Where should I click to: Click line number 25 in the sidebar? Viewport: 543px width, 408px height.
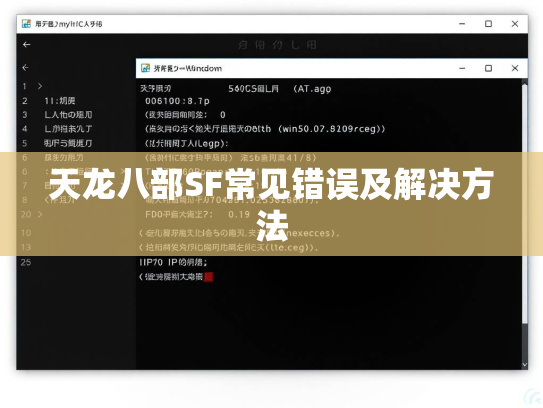click(x=26, y=262)
